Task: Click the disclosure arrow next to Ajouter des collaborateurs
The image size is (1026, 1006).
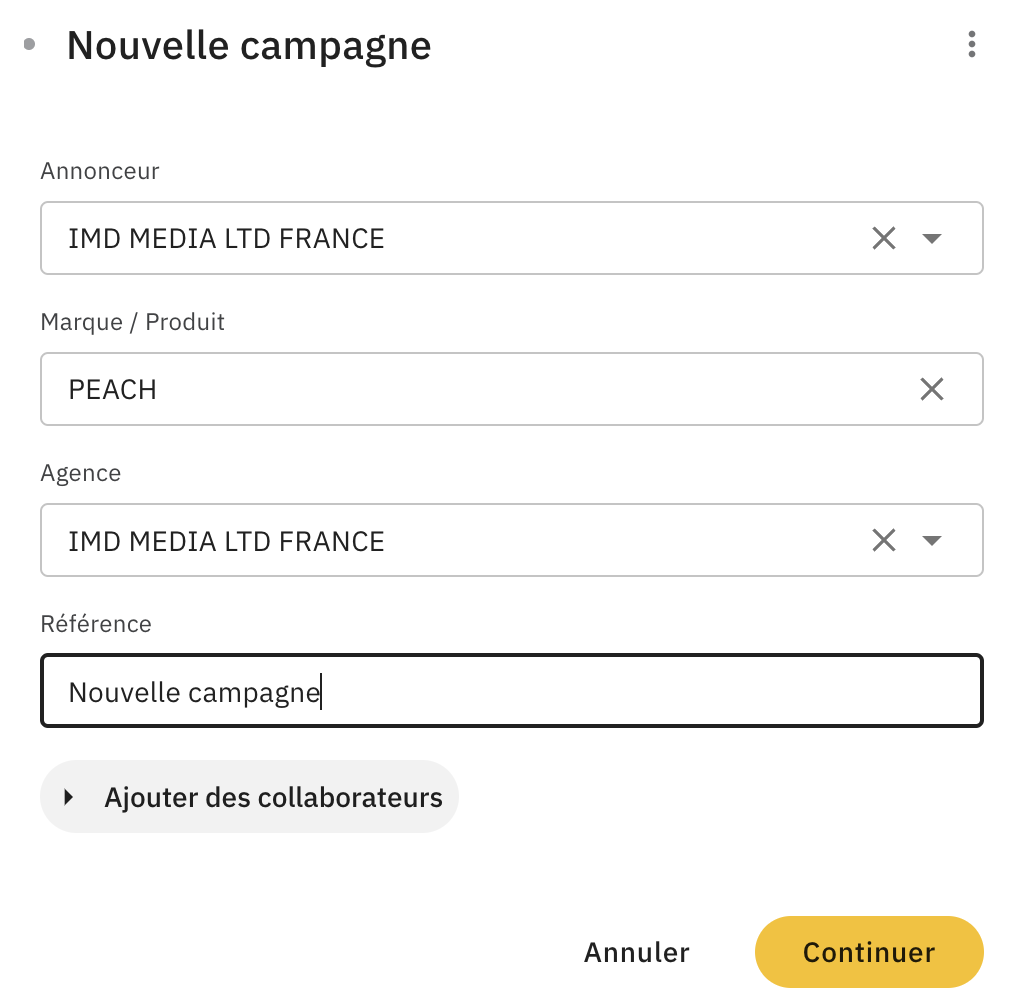Action: click(68, 797)
